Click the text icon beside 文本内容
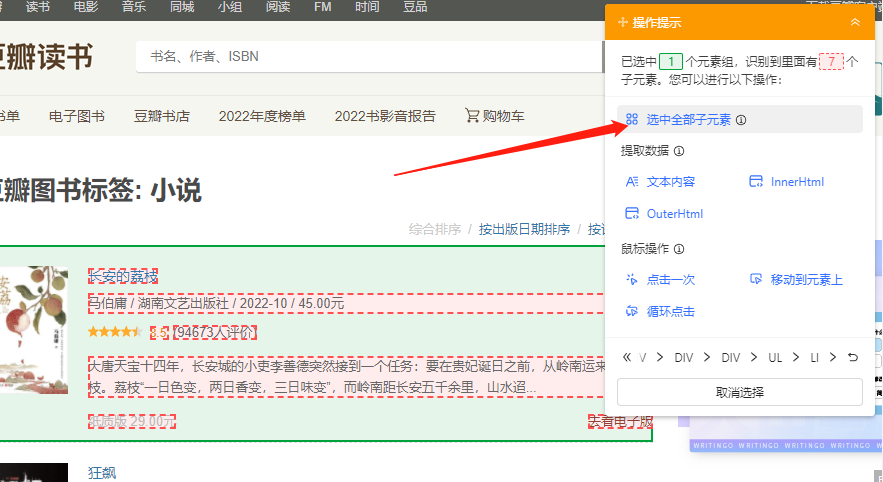Image resolution: width=883 pixels, height=482 pixels. tap(632, 181)
